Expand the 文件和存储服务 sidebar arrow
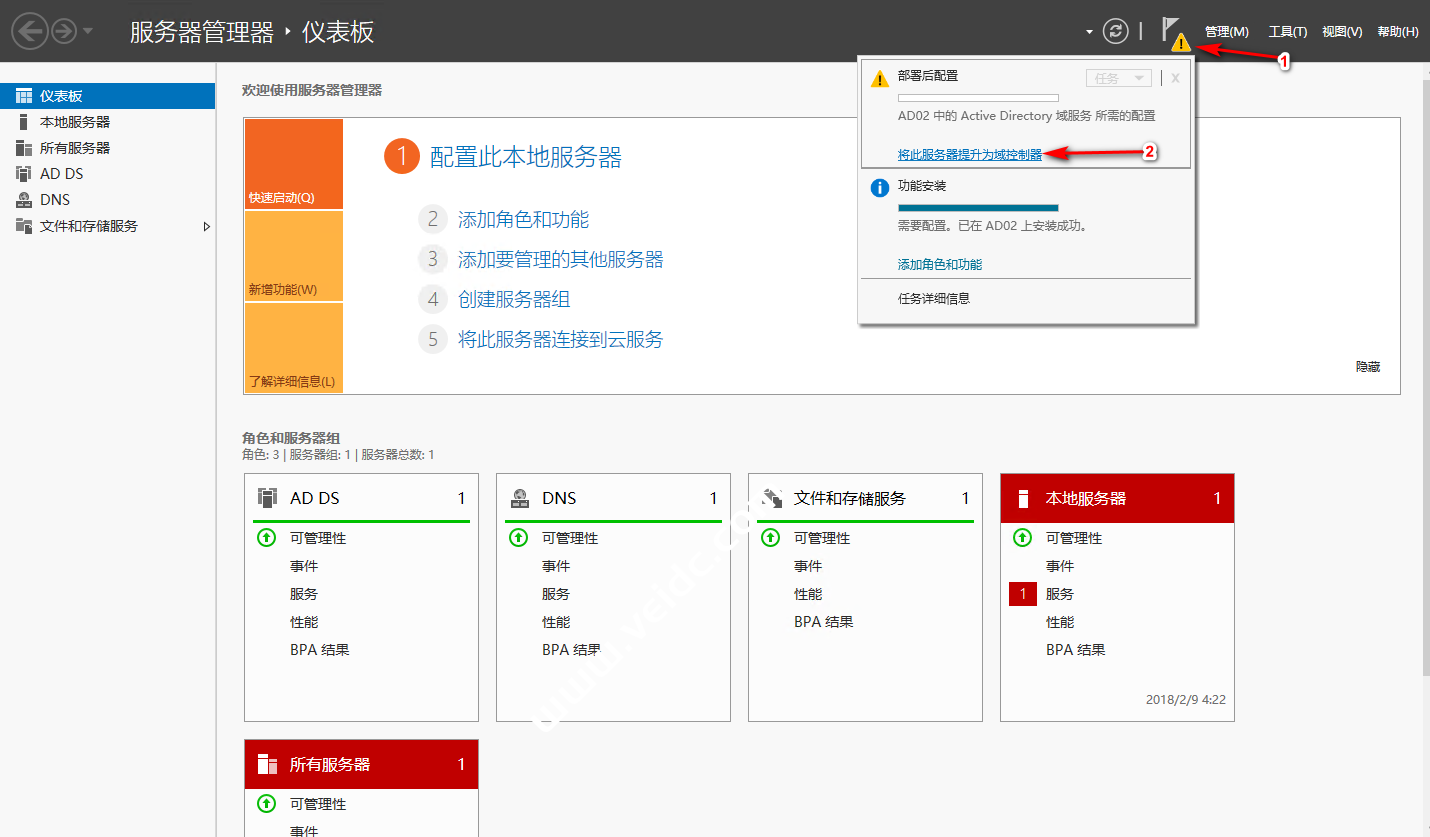Viewport: 1430px width, 837px height. coord(207,227)
